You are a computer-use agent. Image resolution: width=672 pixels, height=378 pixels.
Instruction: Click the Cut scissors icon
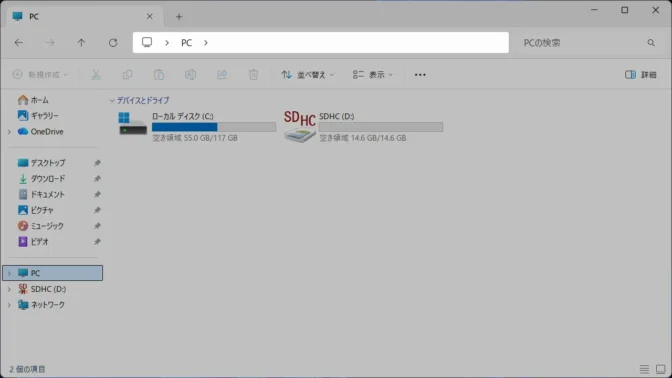(96, 75)
